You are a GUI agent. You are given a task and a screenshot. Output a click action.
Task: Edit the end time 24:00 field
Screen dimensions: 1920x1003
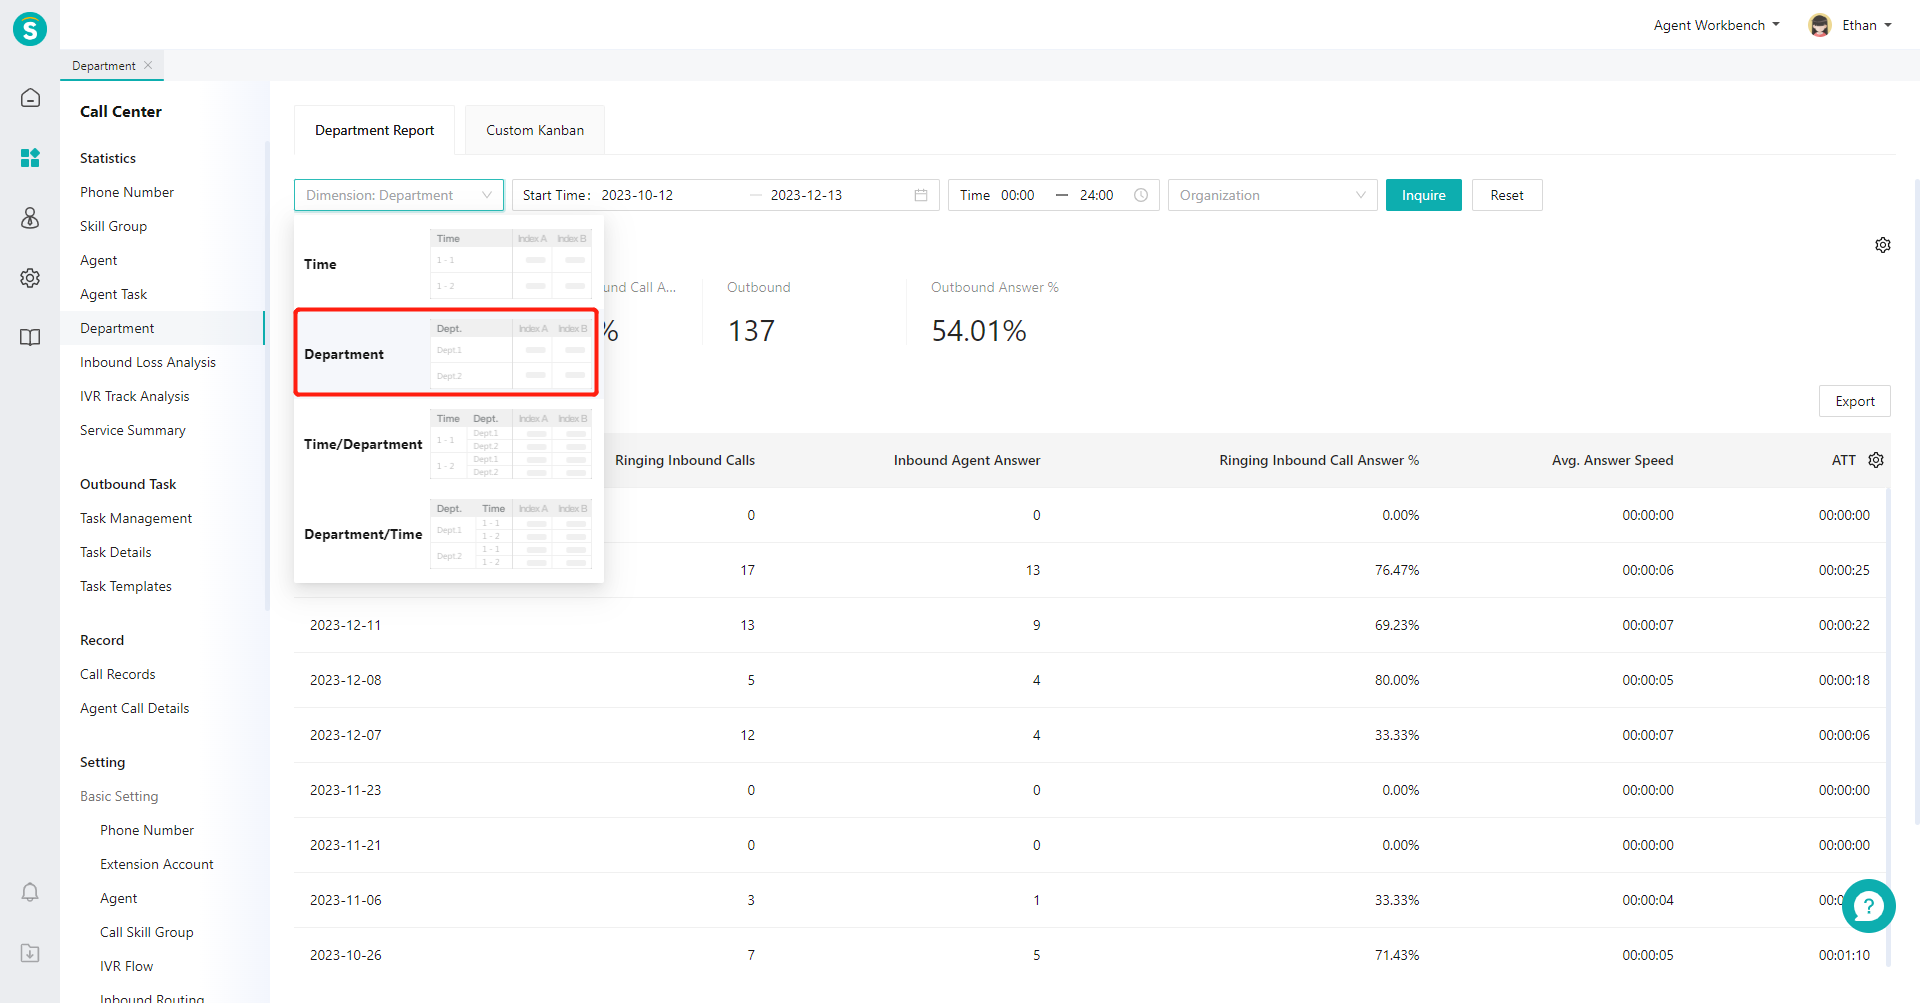1098,195
